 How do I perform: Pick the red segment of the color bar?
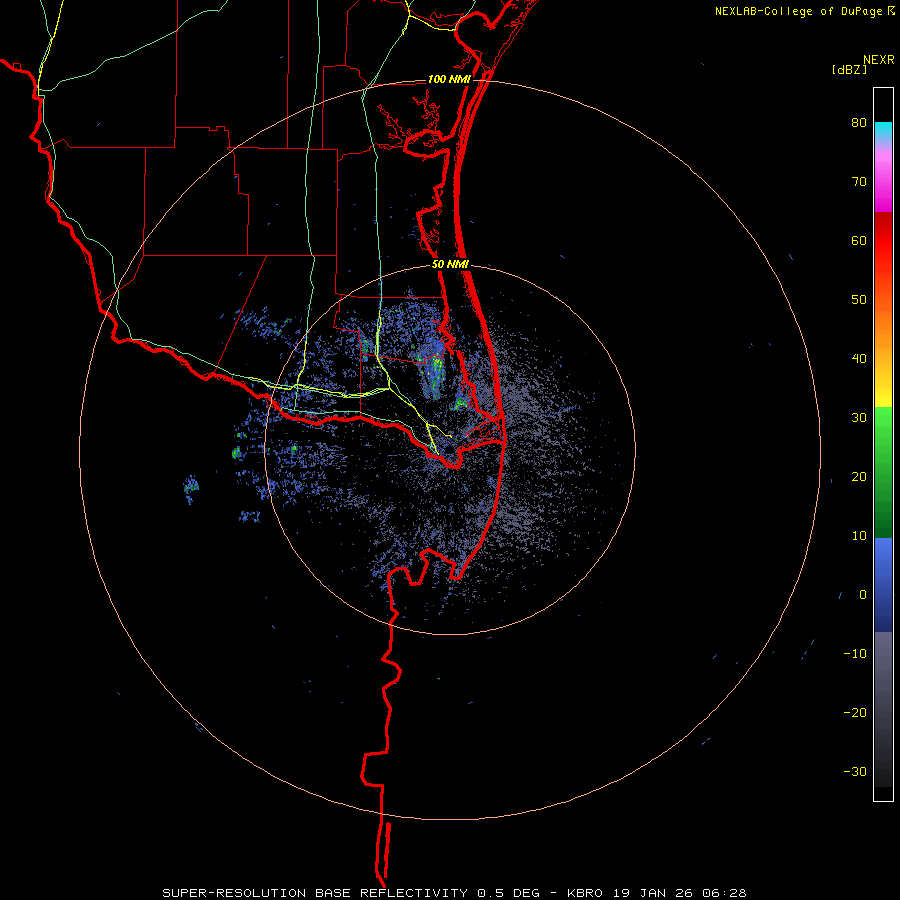883,242
